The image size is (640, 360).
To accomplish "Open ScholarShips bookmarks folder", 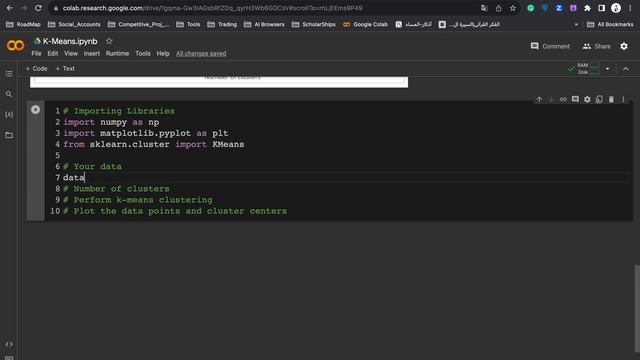I will pos(314,24).
